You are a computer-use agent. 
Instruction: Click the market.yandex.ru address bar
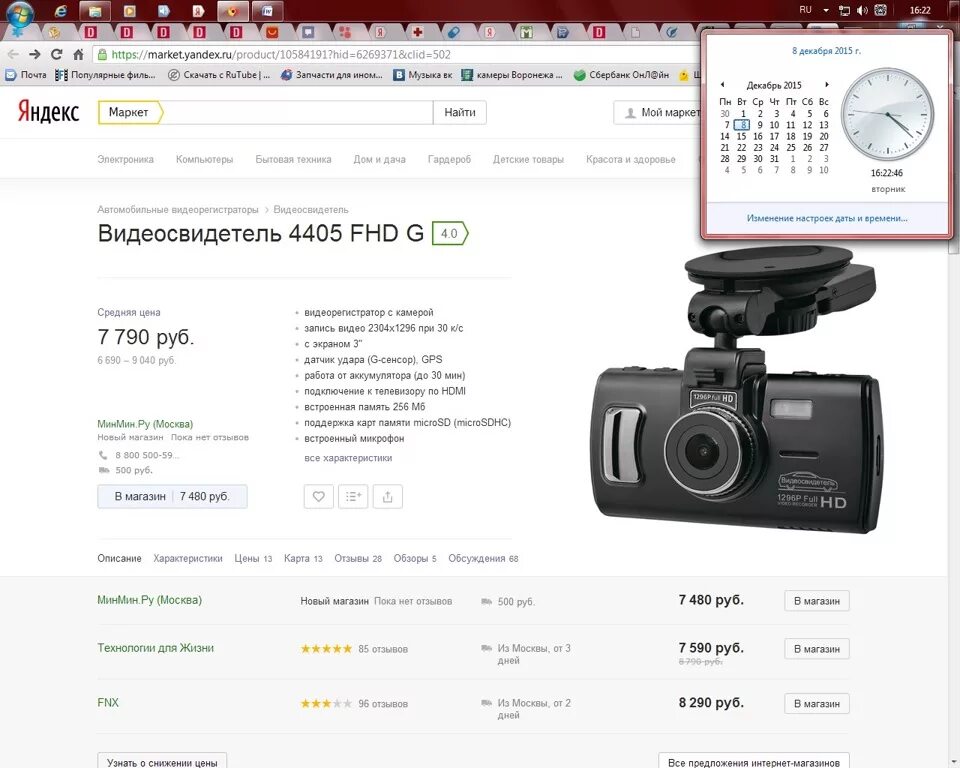pos(398,55)
